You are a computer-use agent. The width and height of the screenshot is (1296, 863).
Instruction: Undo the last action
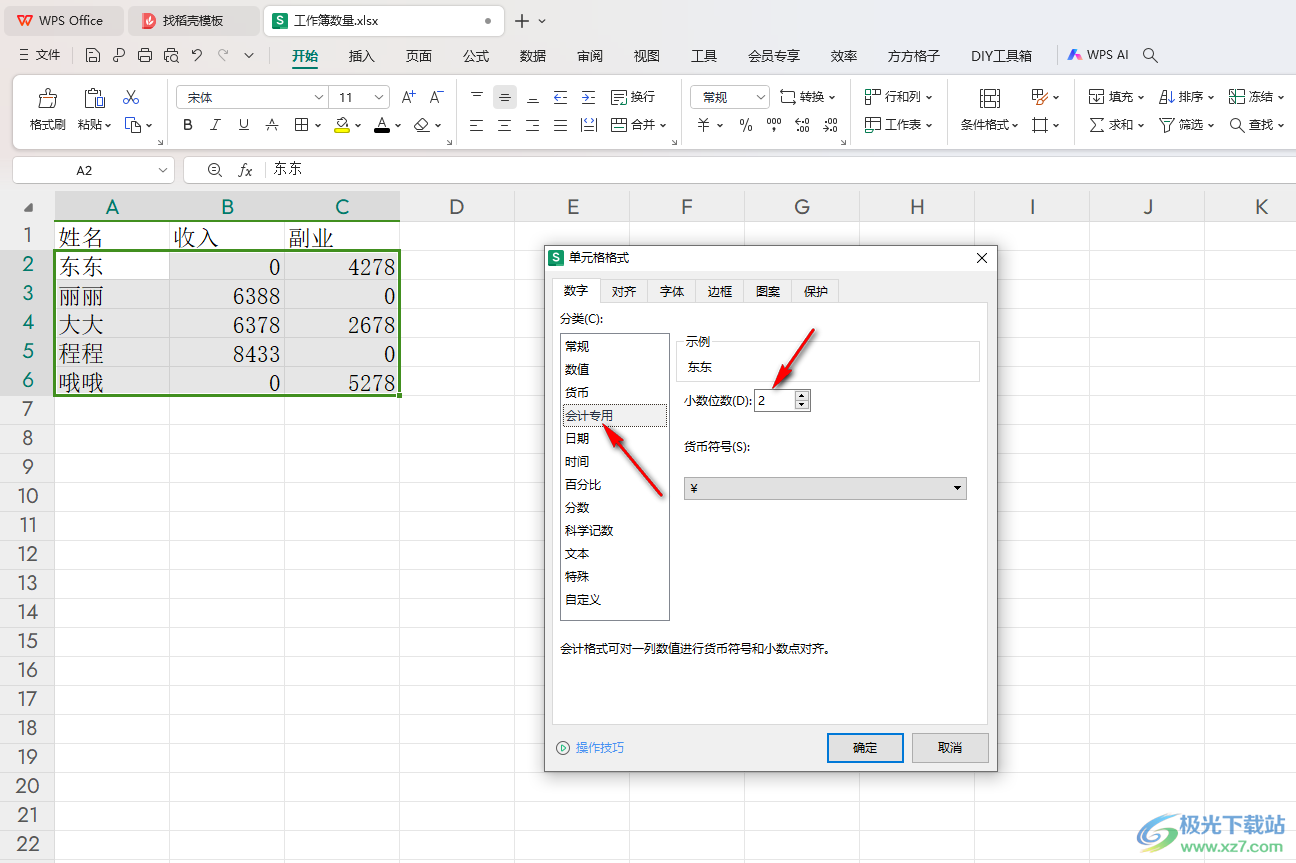click(197, 56)
